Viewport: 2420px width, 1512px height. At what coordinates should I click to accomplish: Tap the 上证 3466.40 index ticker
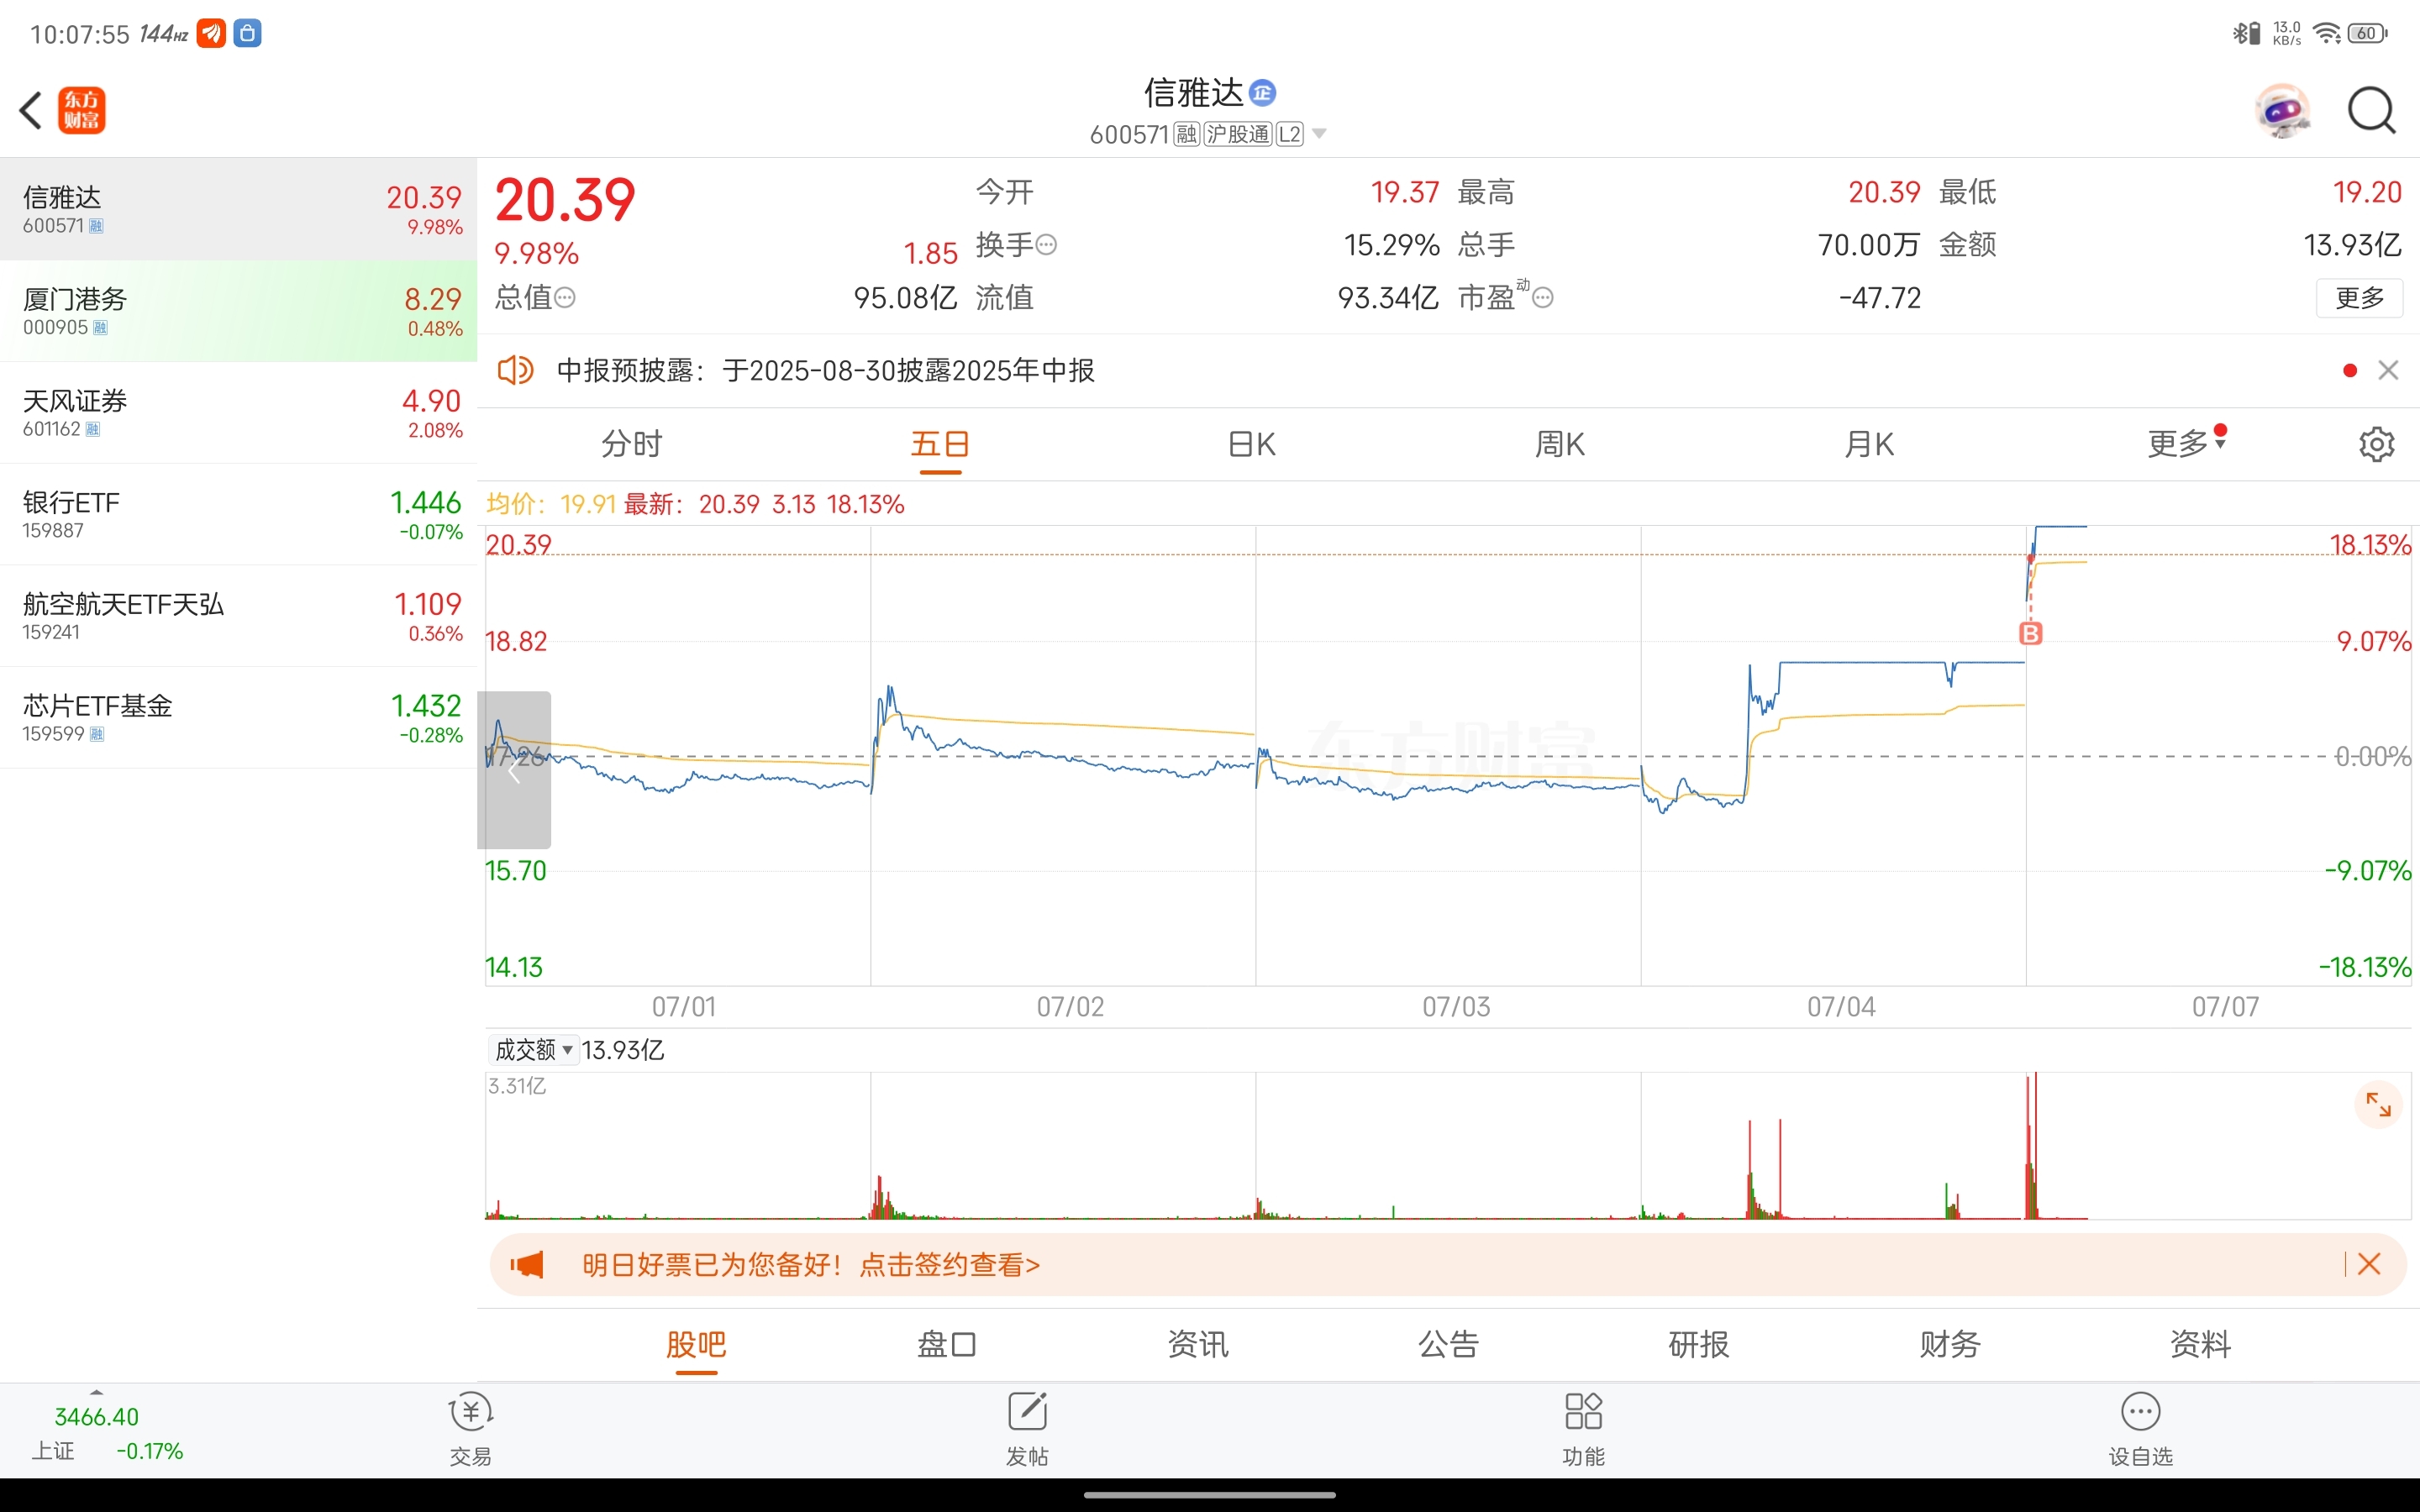coord(106,1433)
